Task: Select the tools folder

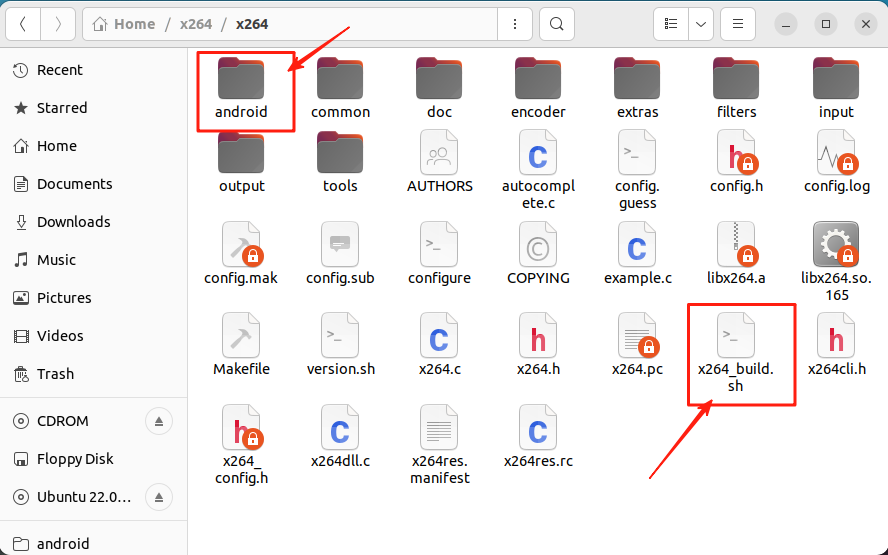Action: (340, 163)
